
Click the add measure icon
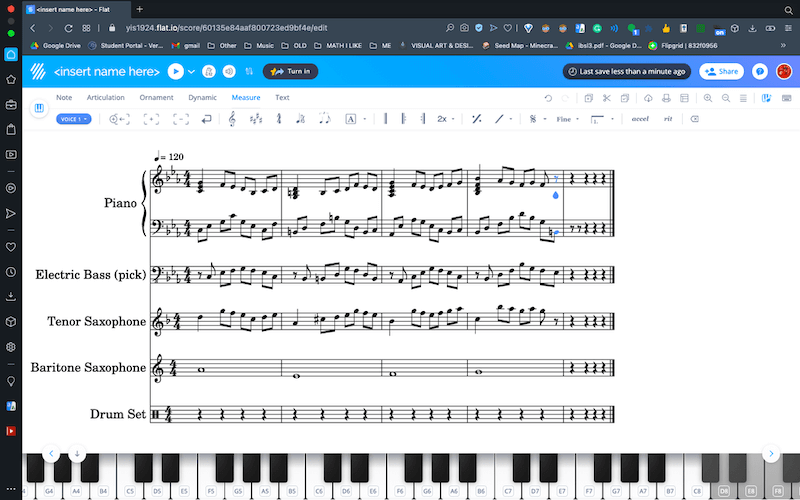(x=117, y=118)
